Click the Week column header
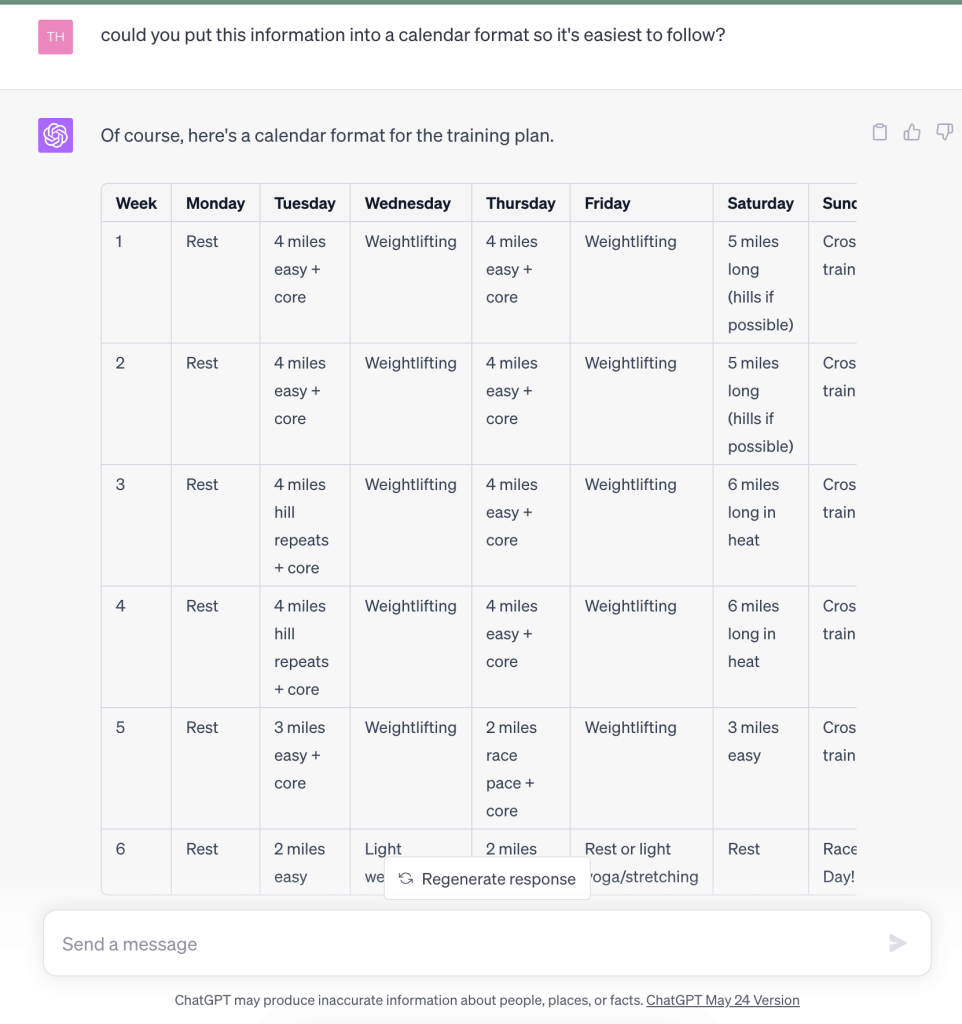The width and height of the screenshot is (962, 1024). (136, 203)
